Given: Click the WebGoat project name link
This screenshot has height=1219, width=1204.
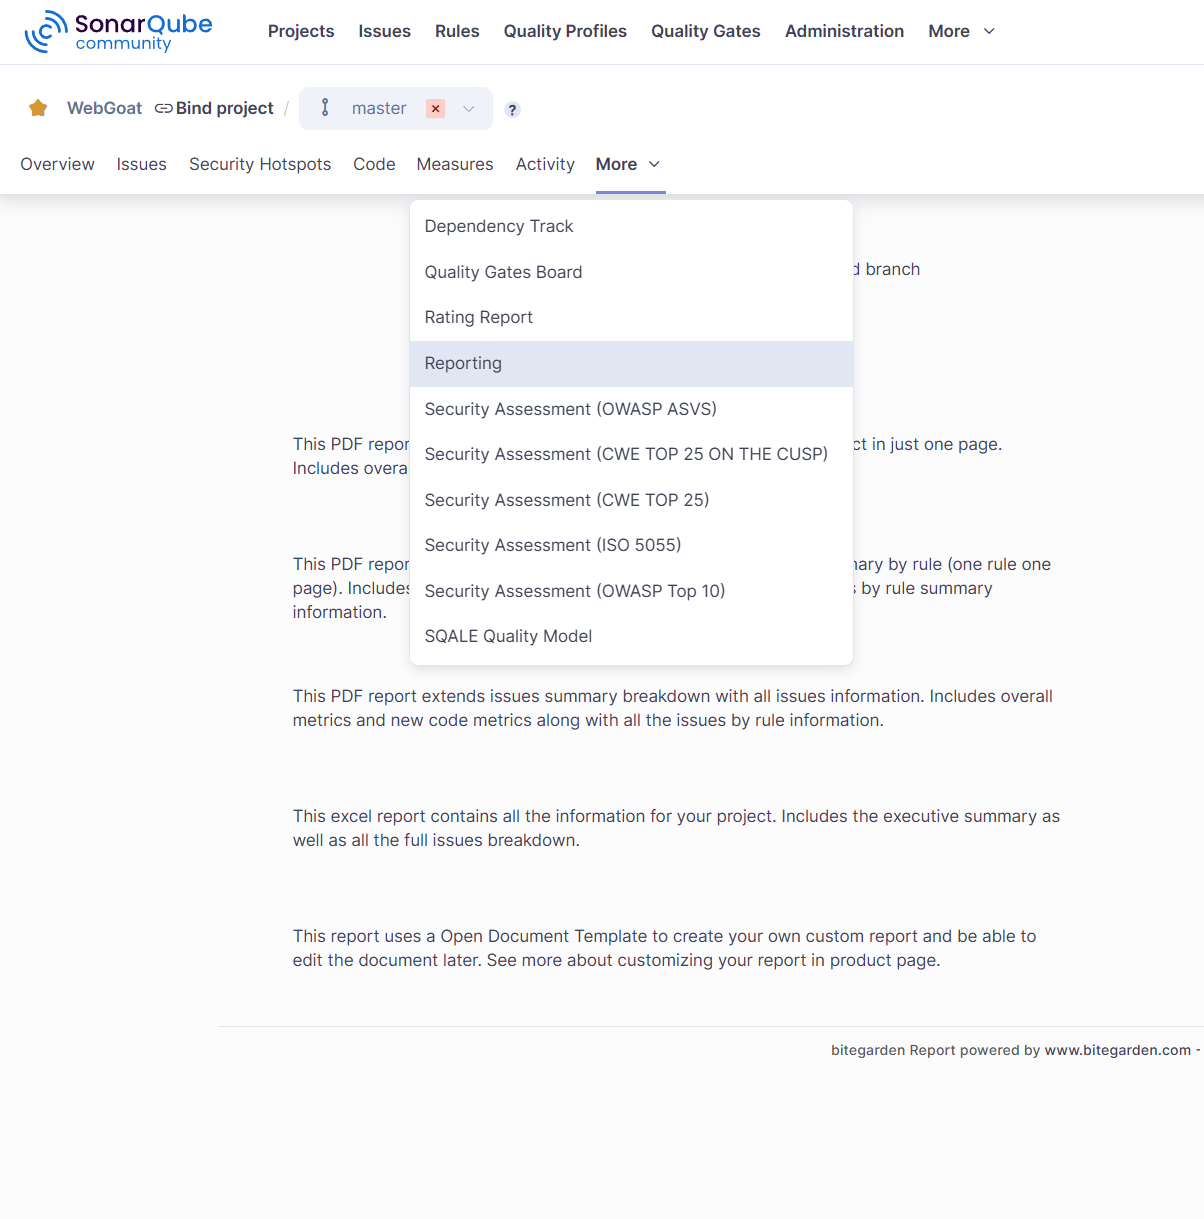Looking at the screenshot, I should point(104,108).
